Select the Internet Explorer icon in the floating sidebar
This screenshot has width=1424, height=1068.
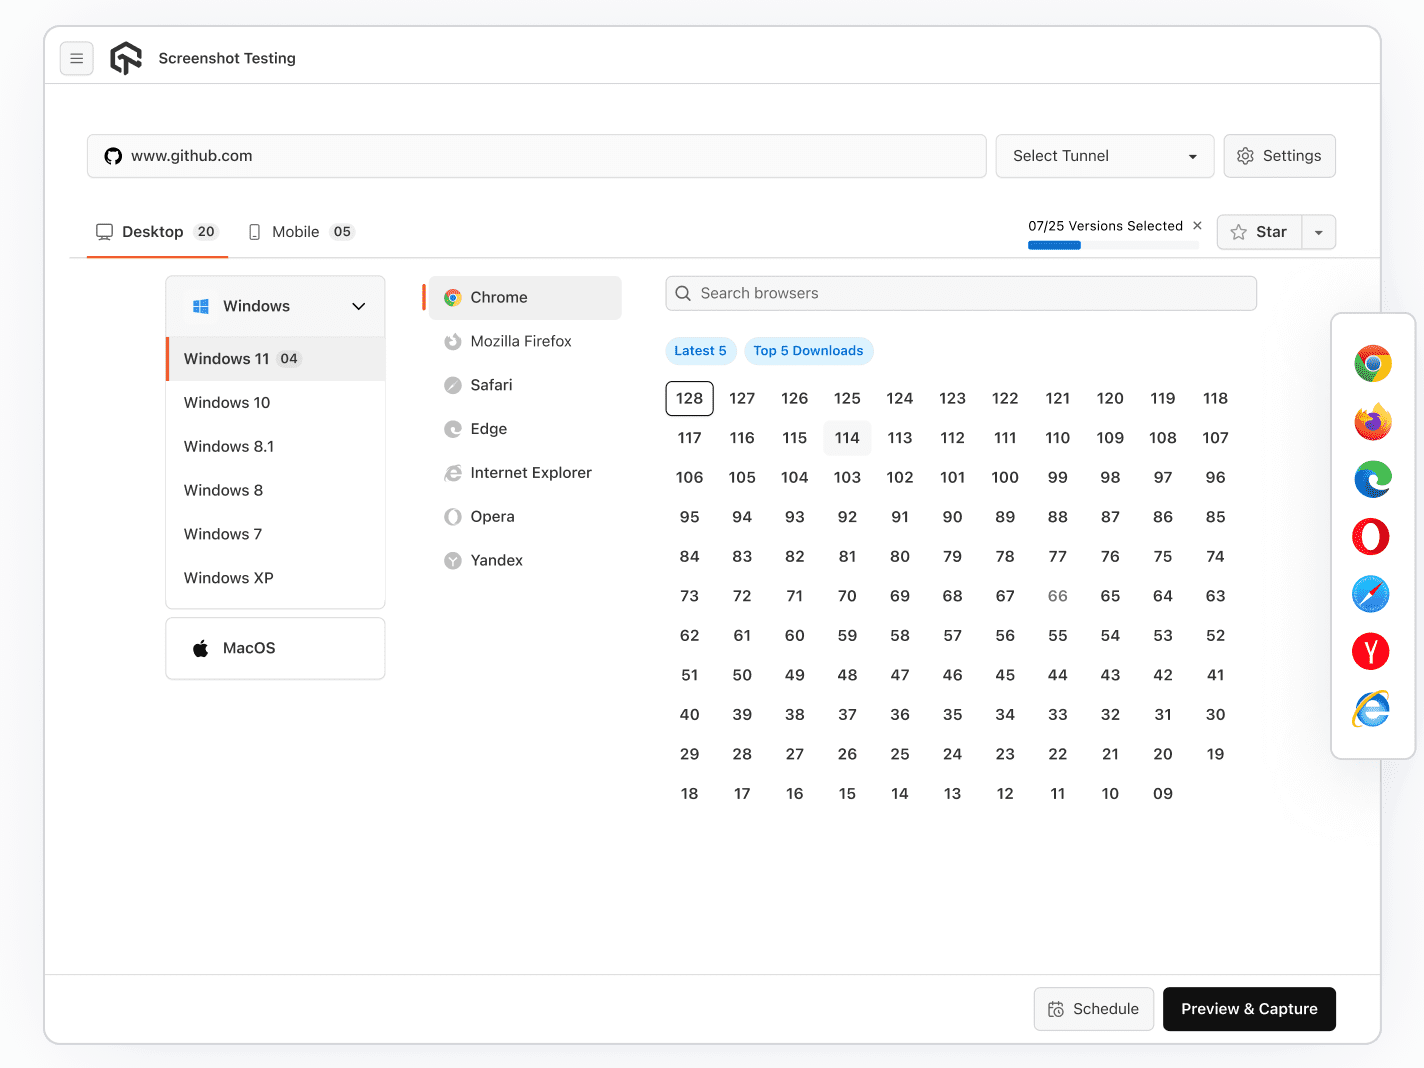(x=1371, y=710)
